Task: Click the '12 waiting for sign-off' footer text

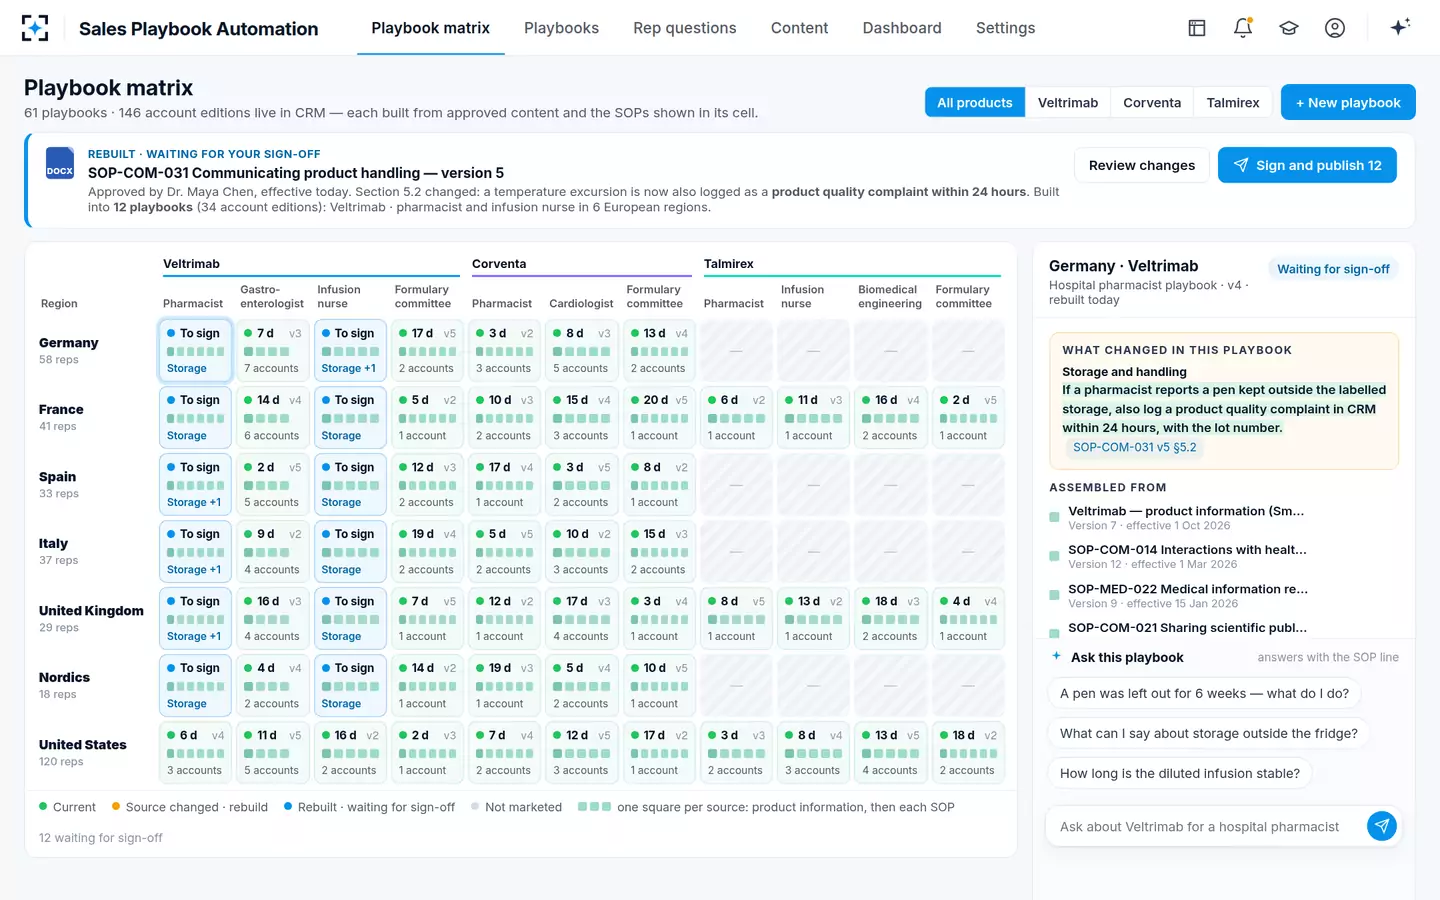Action: (x=101, y=838)
